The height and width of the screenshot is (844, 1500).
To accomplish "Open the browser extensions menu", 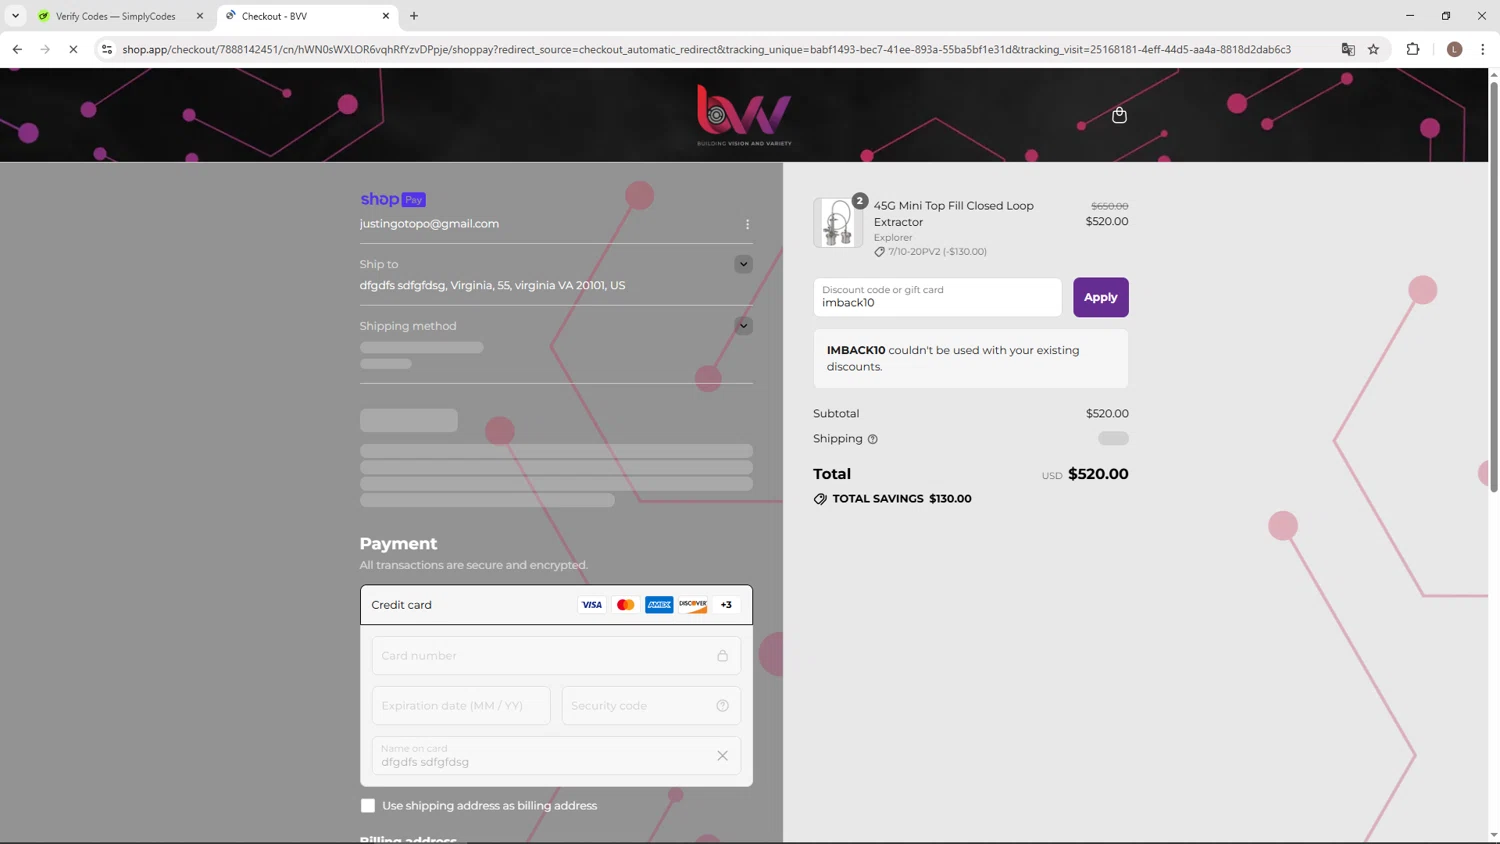I will [x=1413, y=49].
